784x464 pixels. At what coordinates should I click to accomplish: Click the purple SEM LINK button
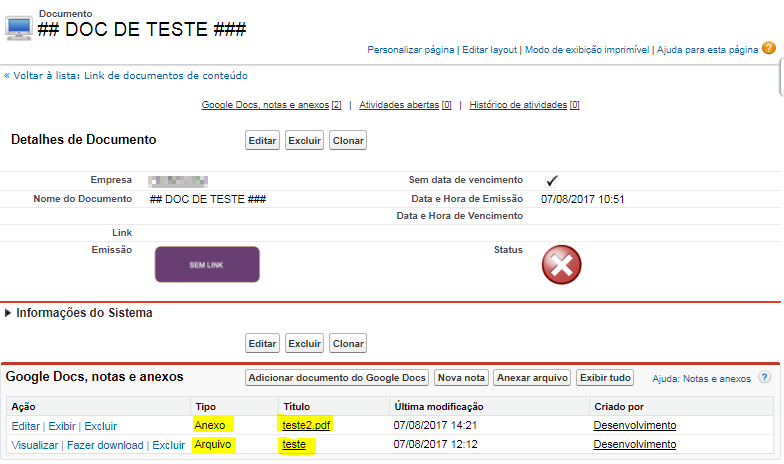pyautogui.click(x=207, y=264)
